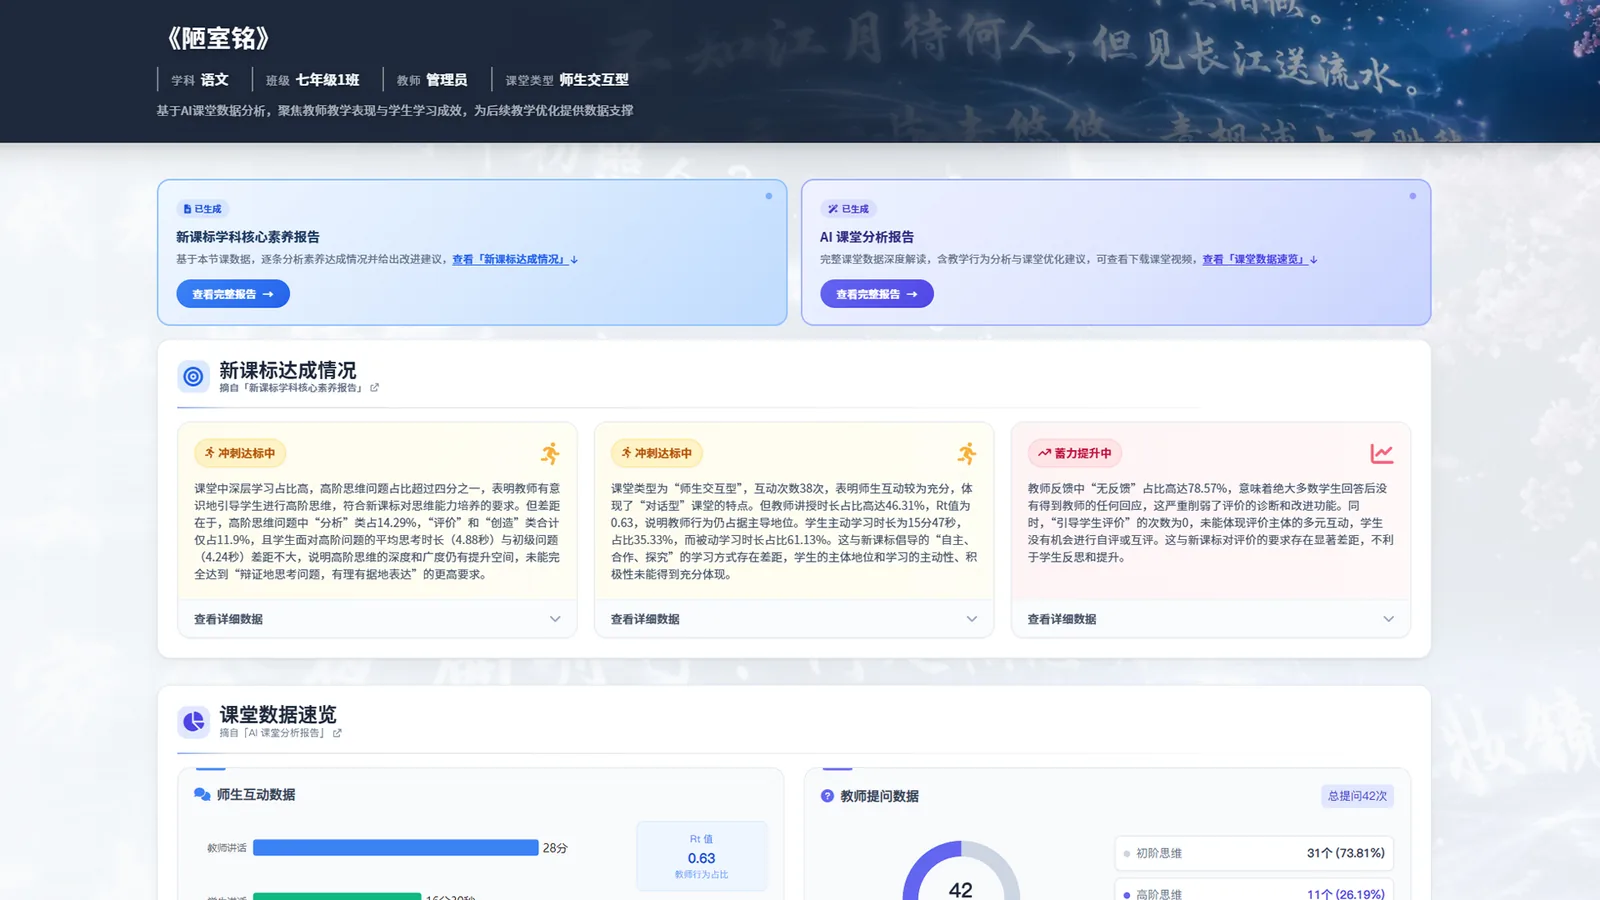Screen dimensions: 1600x900
Task: Select the 初阶思维 row showing 31个
Action: click(1254, 853)
